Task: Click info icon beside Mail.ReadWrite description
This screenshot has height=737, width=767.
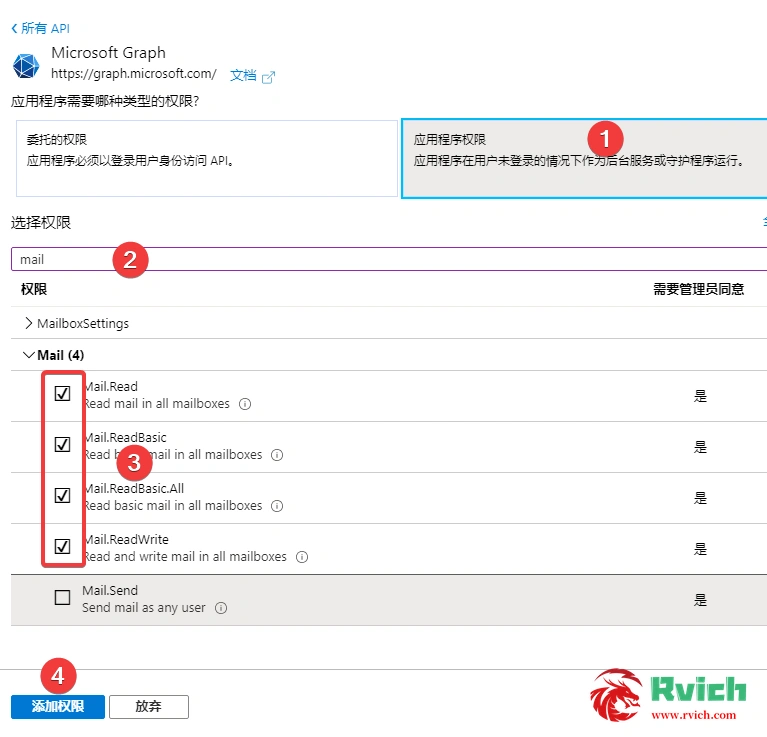Action: coord(302,557)
